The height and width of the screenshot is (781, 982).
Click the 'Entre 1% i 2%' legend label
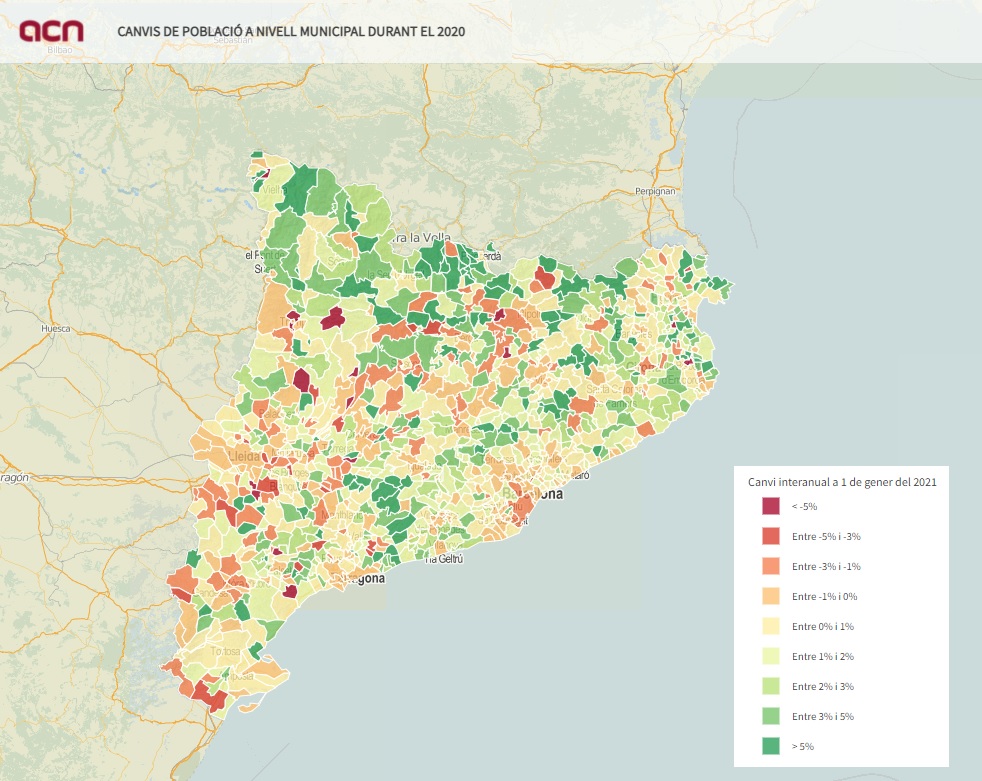tap(822, 657)
